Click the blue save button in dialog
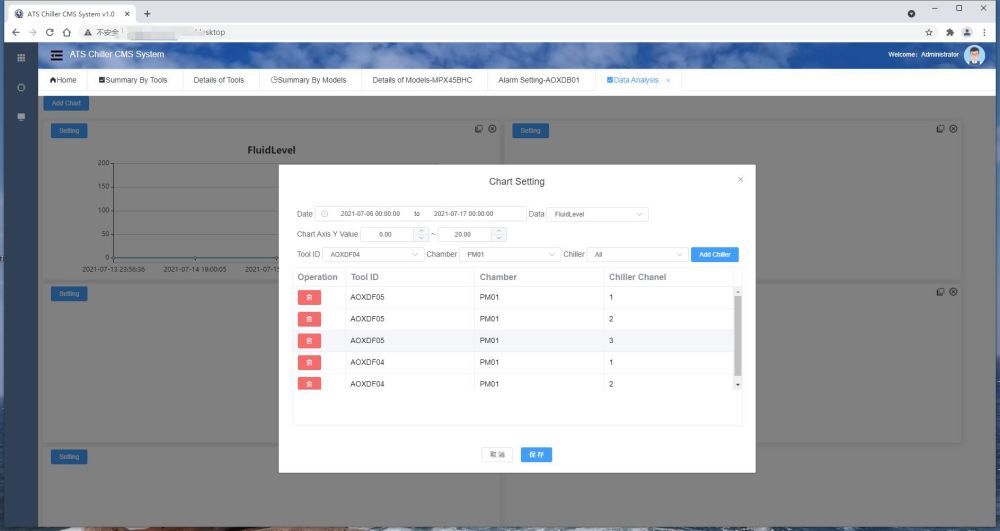 (536, 455)
